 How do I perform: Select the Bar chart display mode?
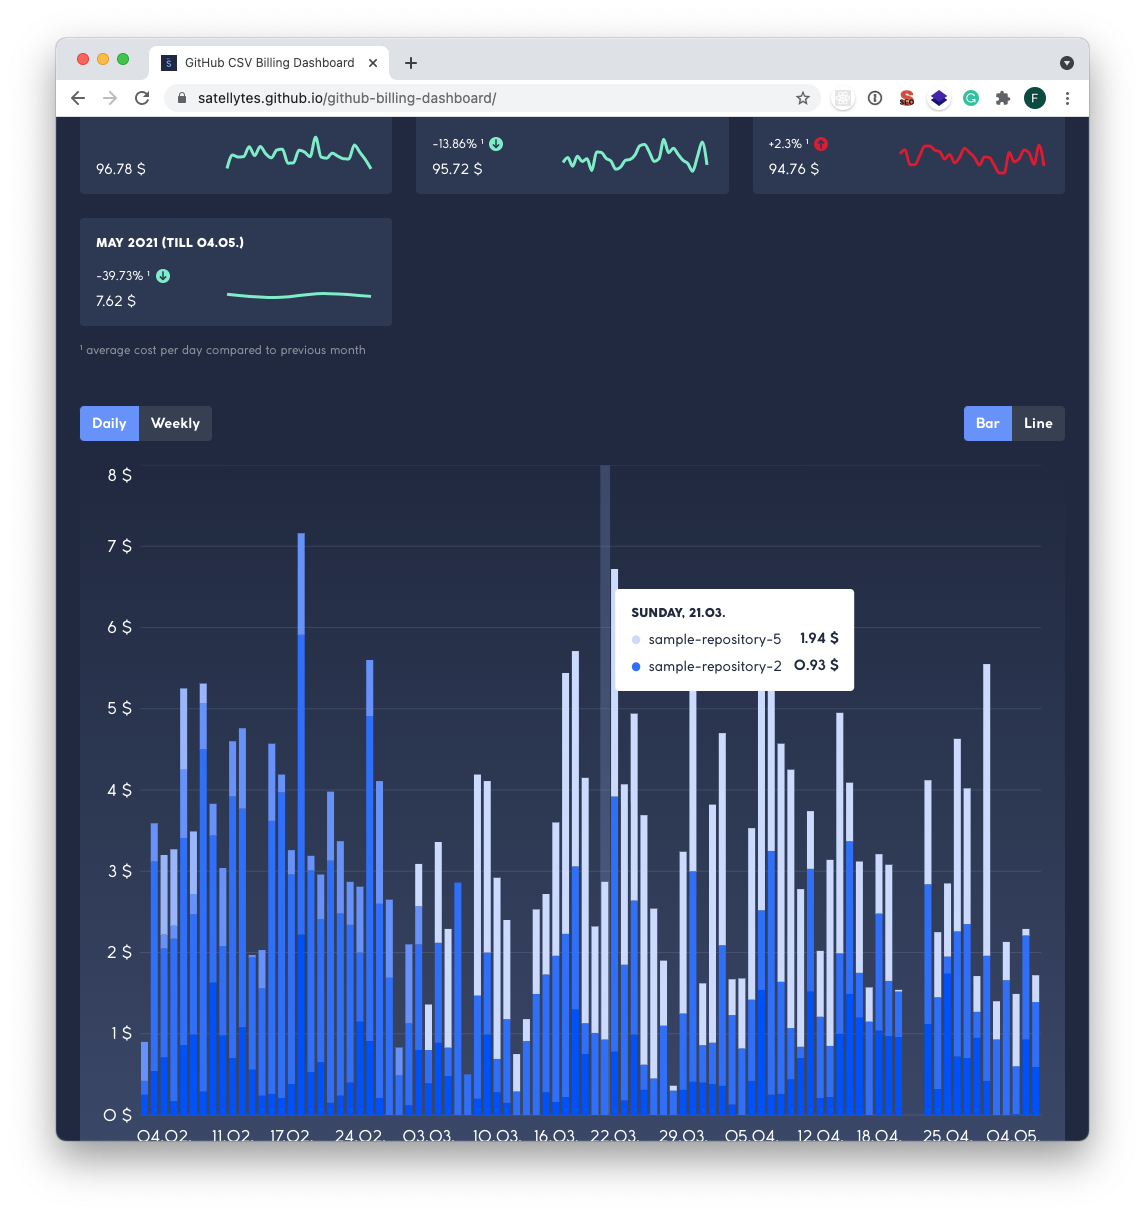click(x=988, y=423)
